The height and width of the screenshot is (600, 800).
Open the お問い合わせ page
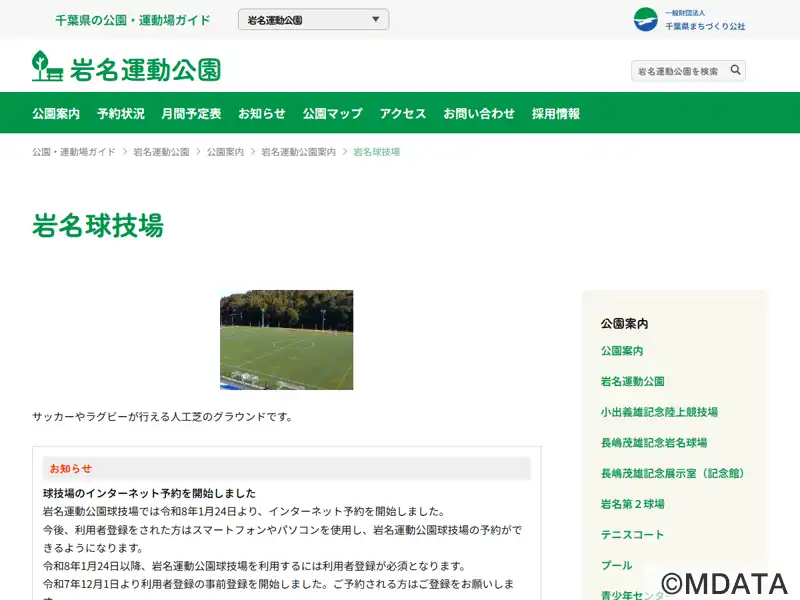[x=479, y=114]
